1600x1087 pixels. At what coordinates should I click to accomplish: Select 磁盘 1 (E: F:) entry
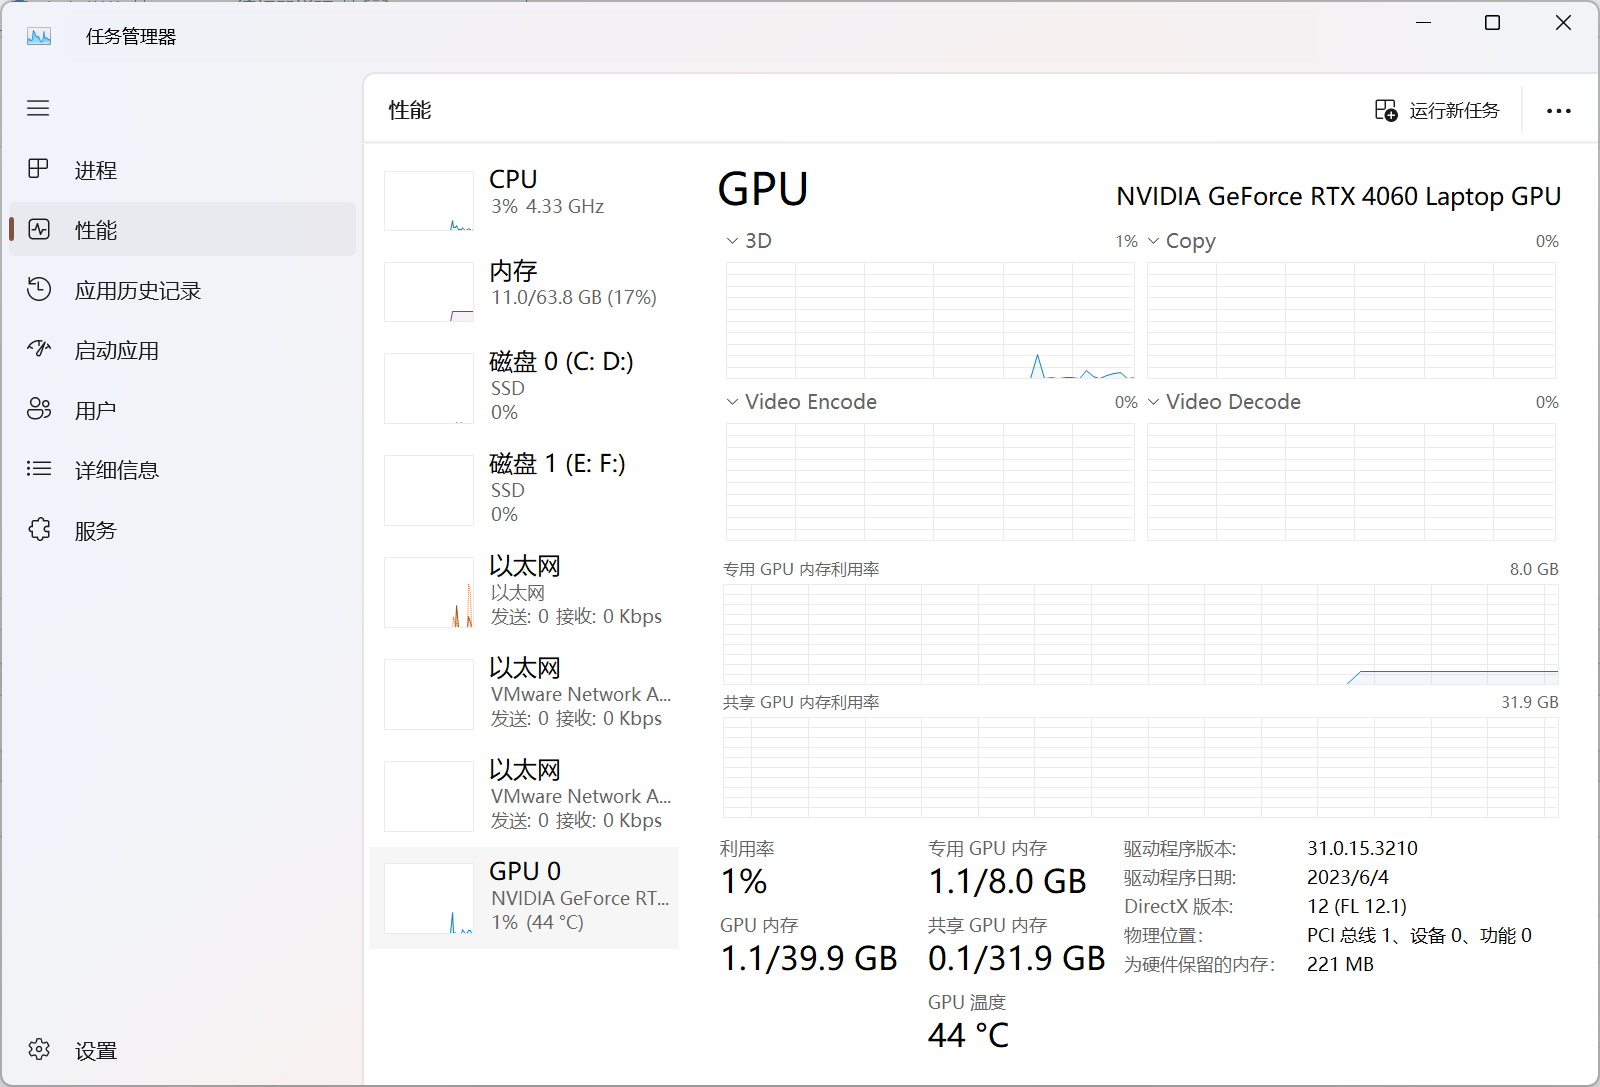(524, 489)
